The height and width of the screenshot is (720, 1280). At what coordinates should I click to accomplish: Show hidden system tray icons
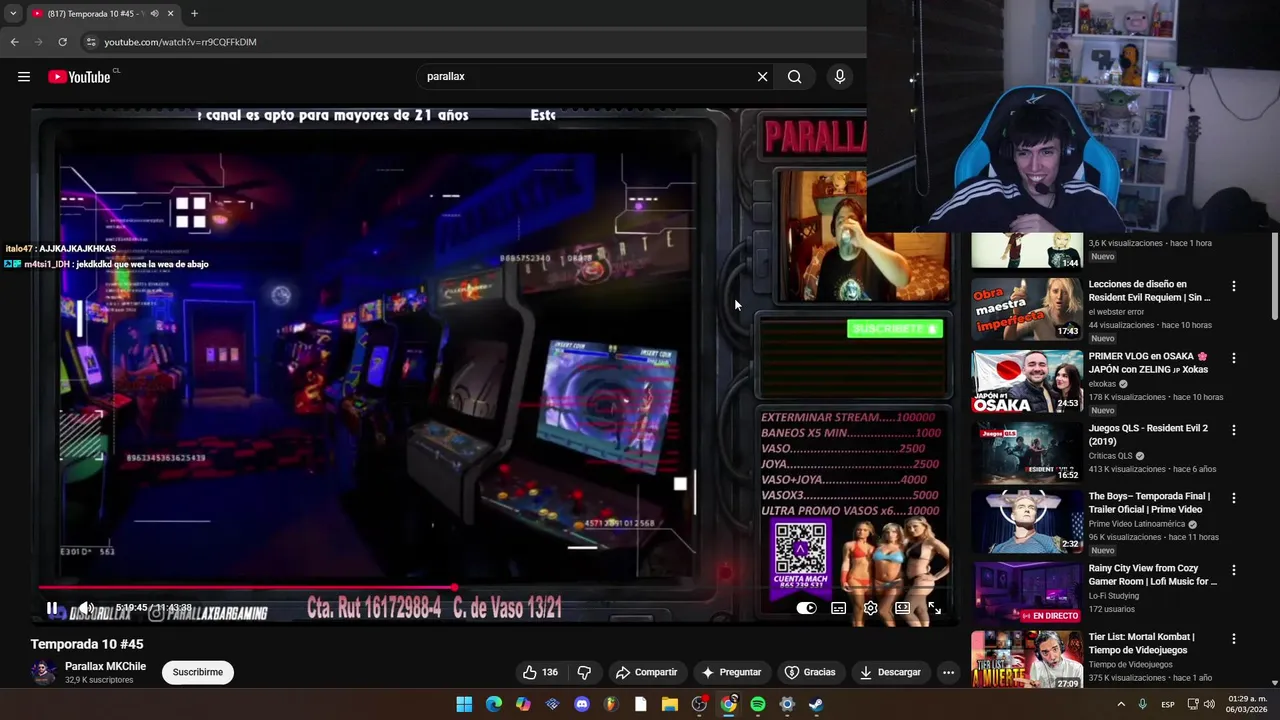click(1121, 704)
